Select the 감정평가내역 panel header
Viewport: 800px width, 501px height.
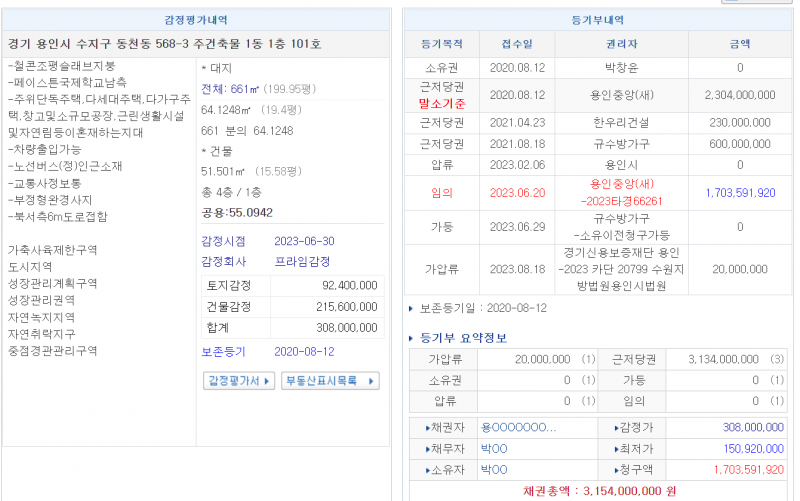[197, 20]
